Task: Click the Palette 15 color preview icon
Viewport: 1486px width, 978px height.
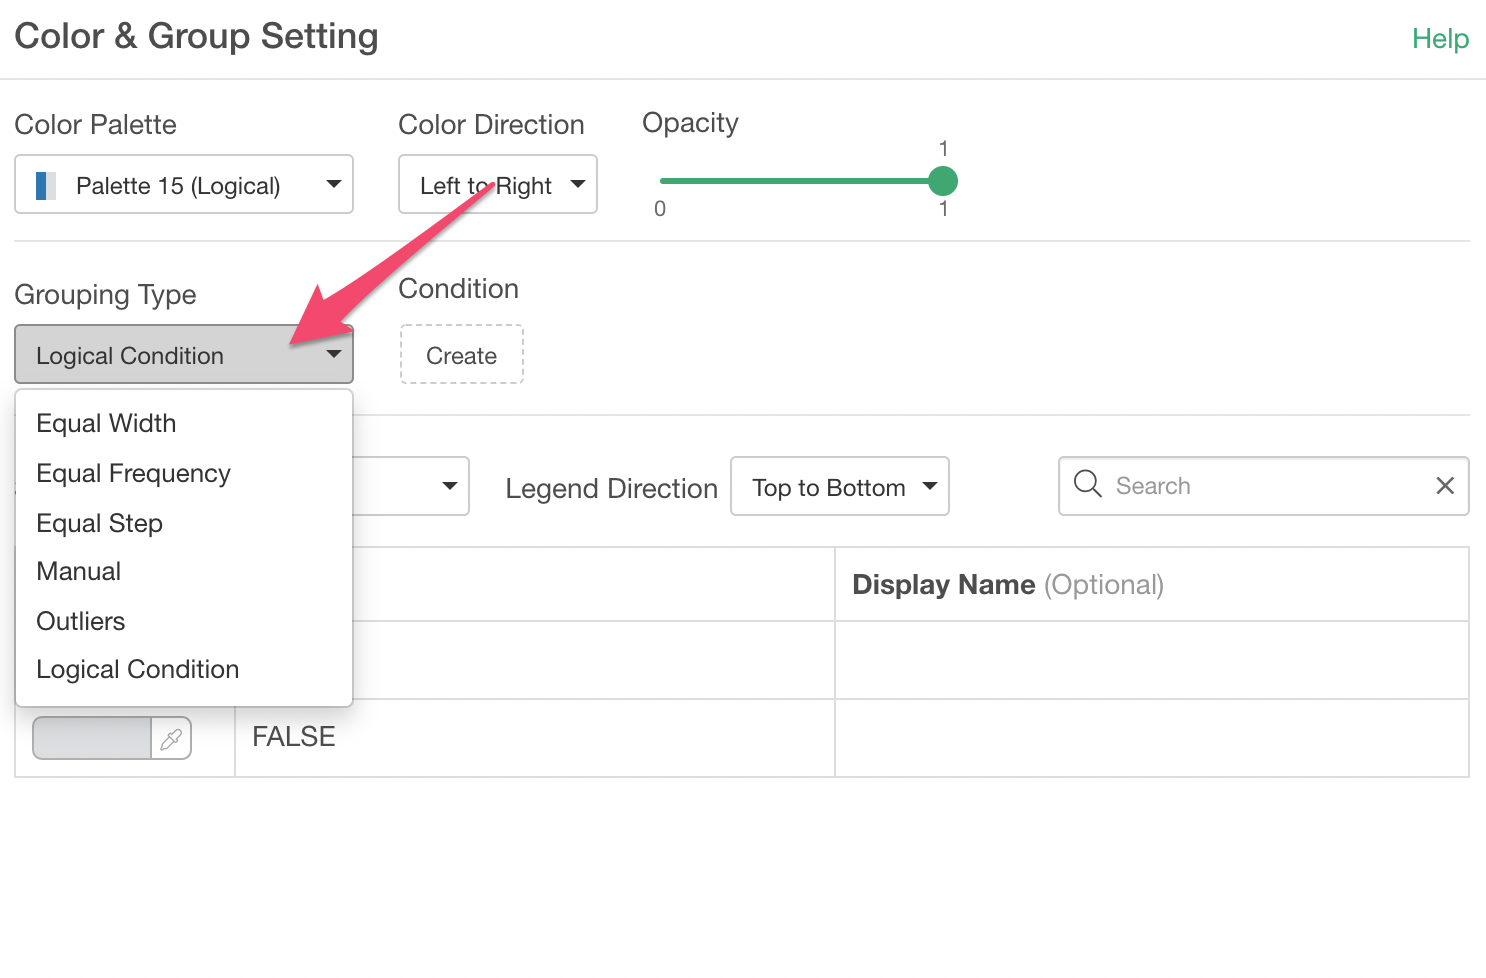Action: (x=46, y=186)
